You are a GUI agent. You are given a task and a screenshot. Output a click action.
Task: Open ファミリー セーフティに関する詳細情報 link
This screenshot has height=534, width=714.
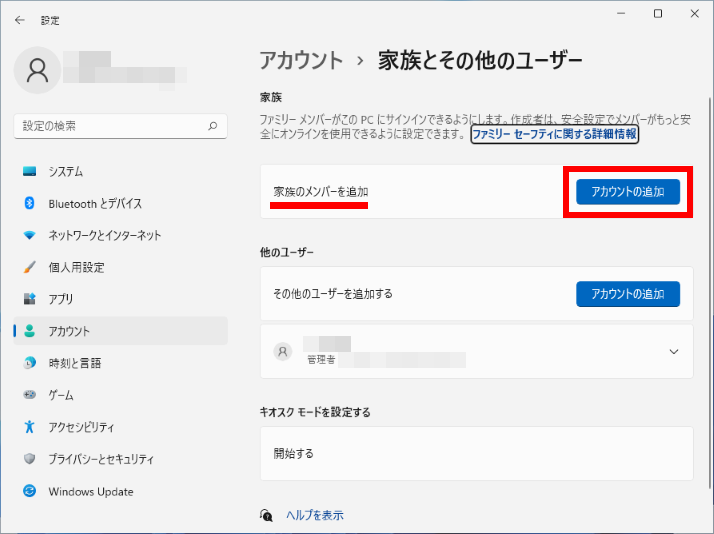pos(555,134)
